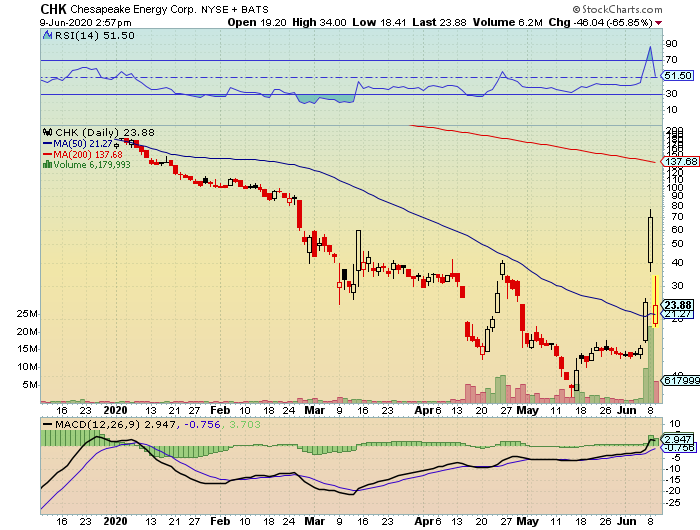This screenshot has width=700, height=530.
Task: Click the Chg -46.04 (-65.85%) value
Action: pyautogui.click(x=601, y=22)
